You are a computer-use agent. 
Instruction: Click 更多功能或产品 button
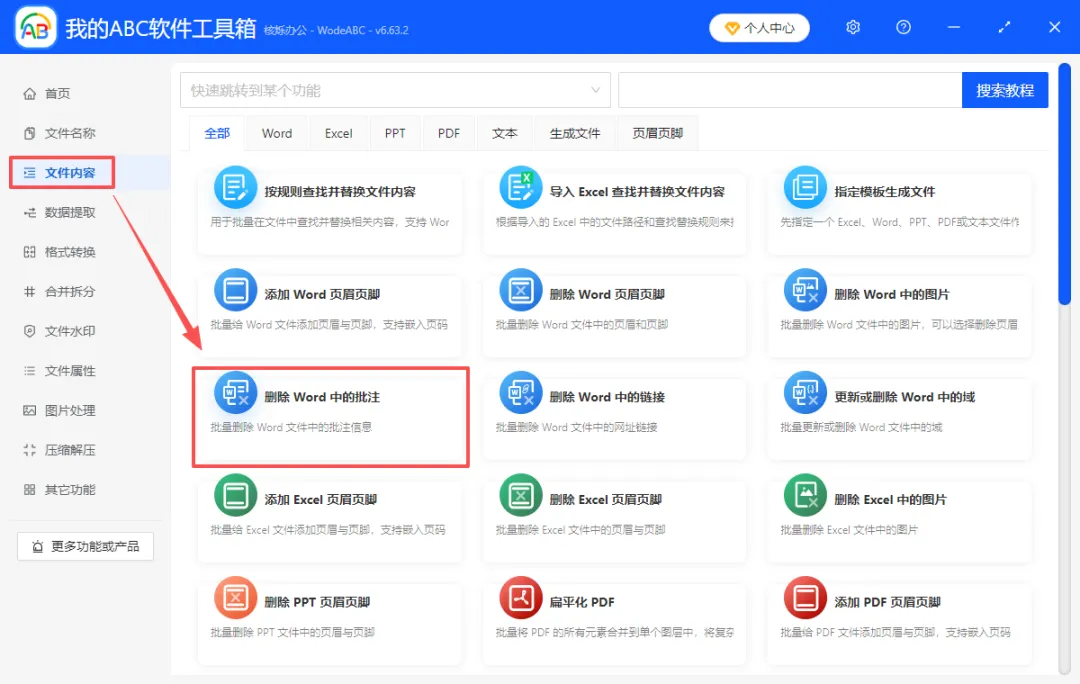pyautogui.click(x=85, y=546)
